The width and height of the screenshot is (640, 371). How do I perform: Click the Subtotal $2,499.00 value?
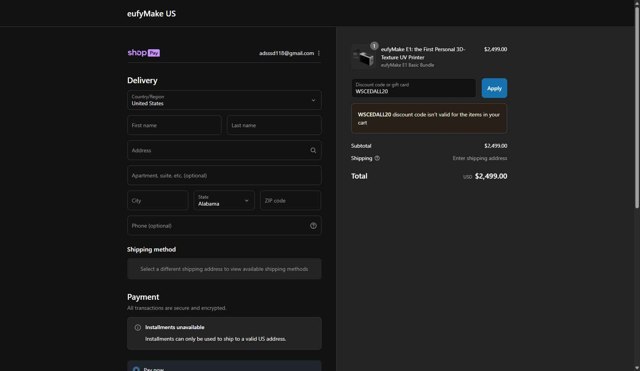coord(496,146)
